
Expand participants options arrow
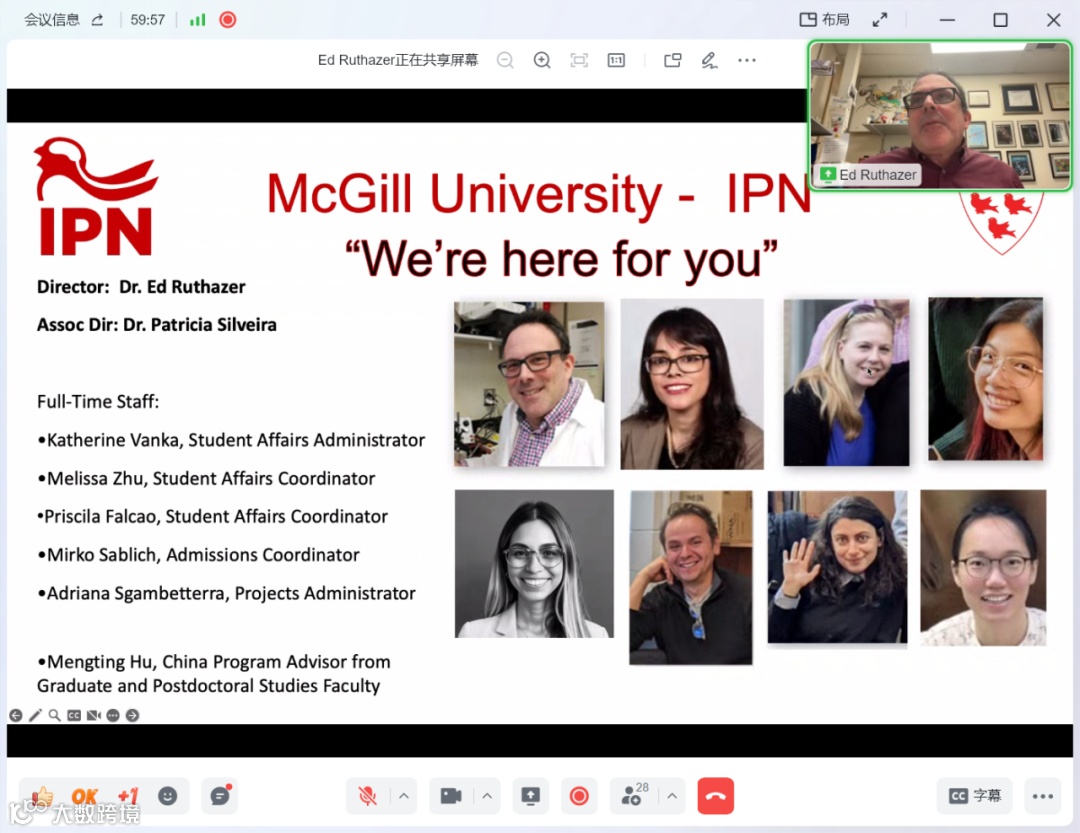[x=672, y=796]
